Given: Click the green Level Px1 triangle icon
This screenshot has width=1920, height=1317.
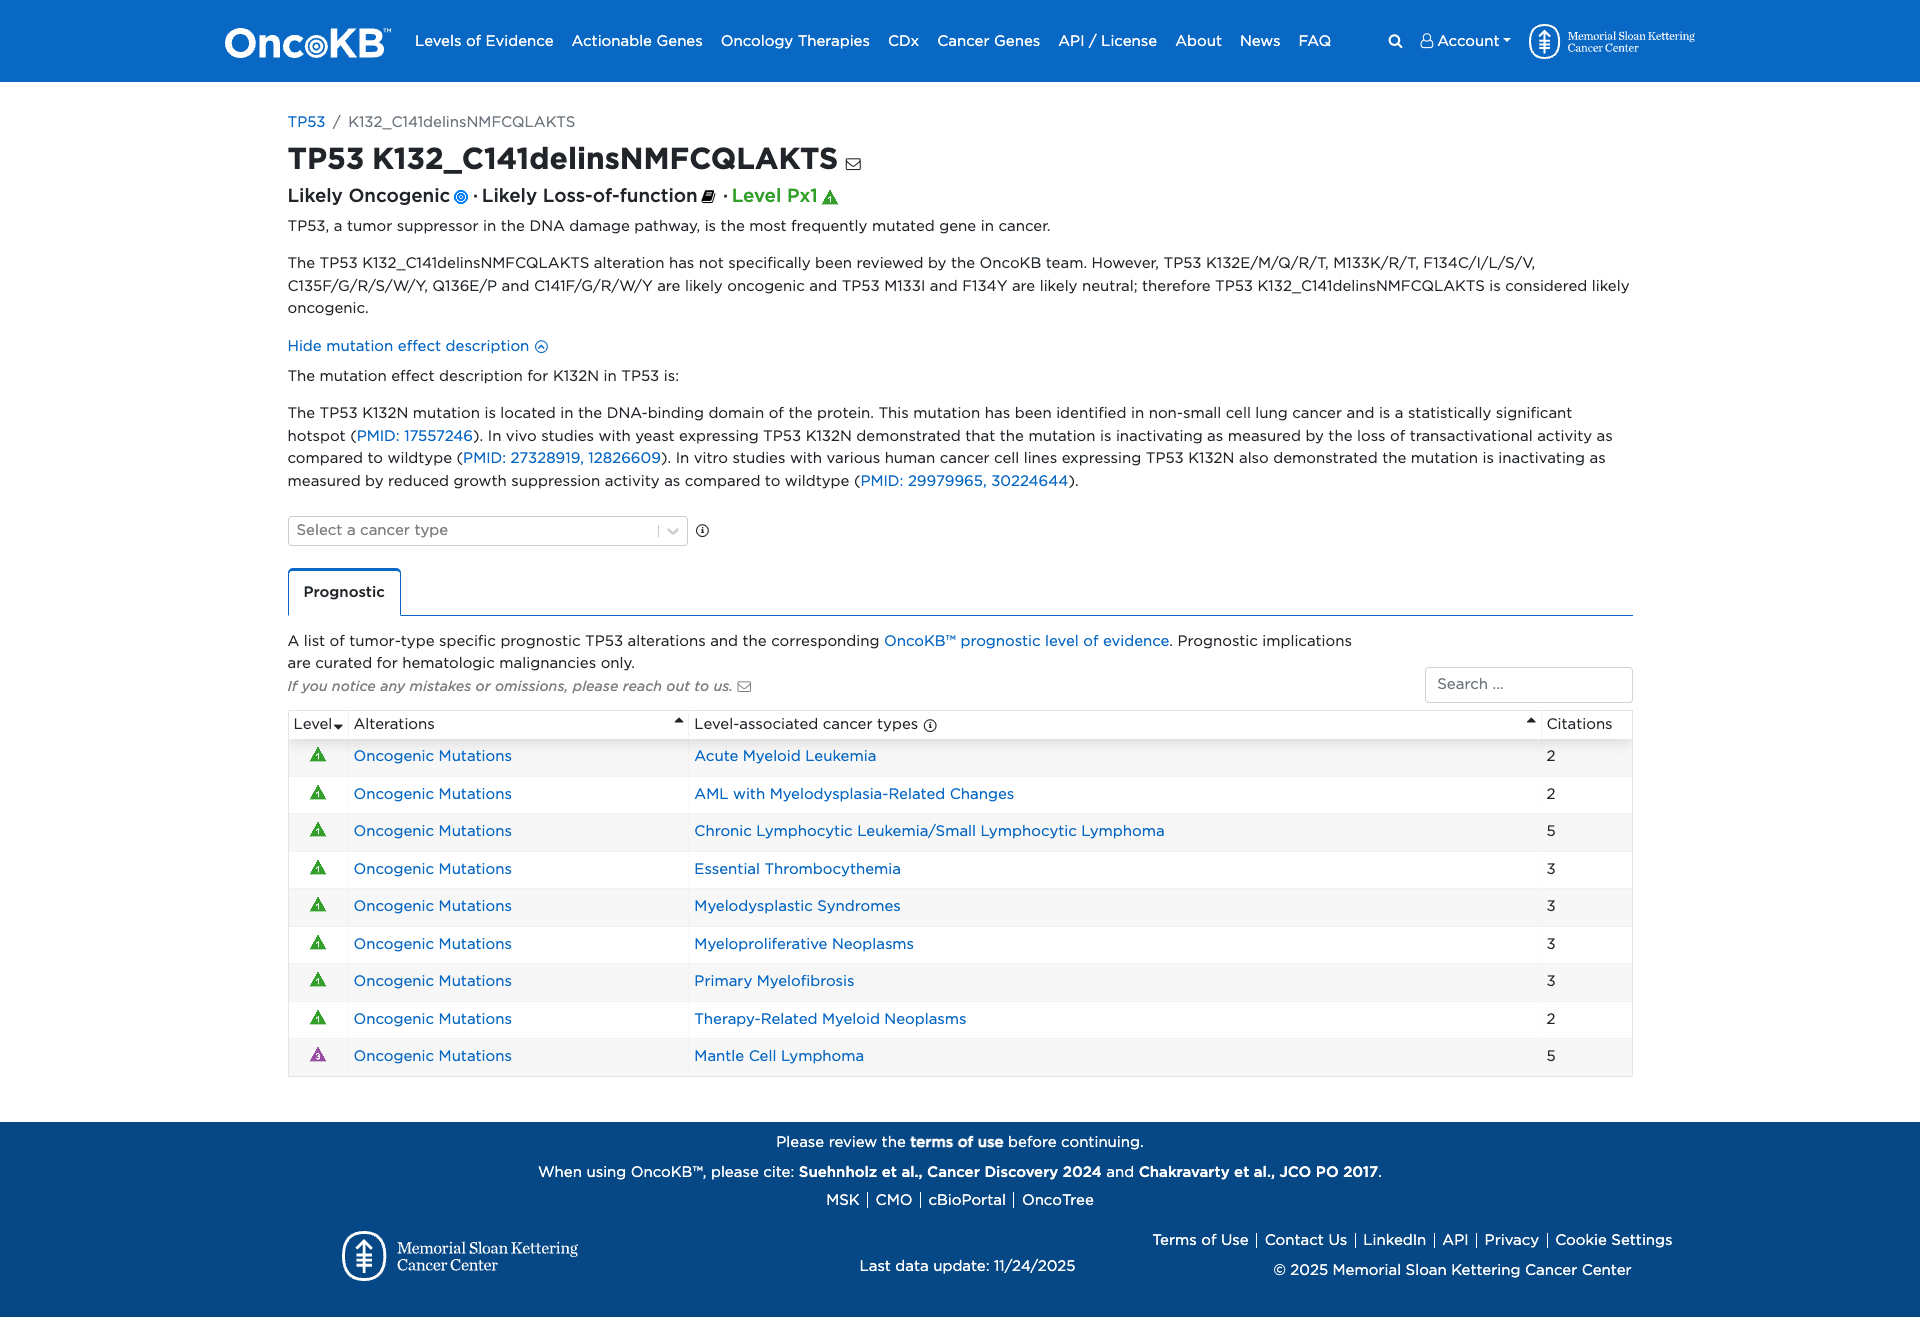Looking at the screenshot, I should tap(830, 197).
